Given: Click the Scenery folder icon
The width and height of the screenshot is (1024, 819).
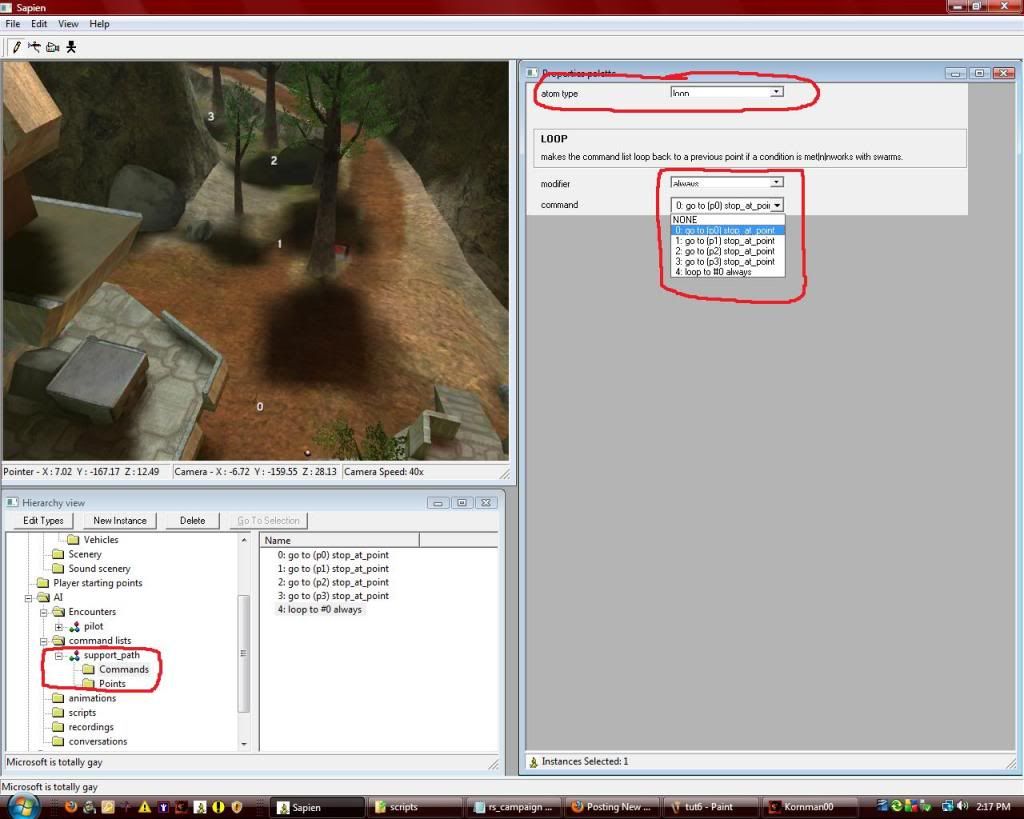Looking at the screenshot, I should point(58,554).
